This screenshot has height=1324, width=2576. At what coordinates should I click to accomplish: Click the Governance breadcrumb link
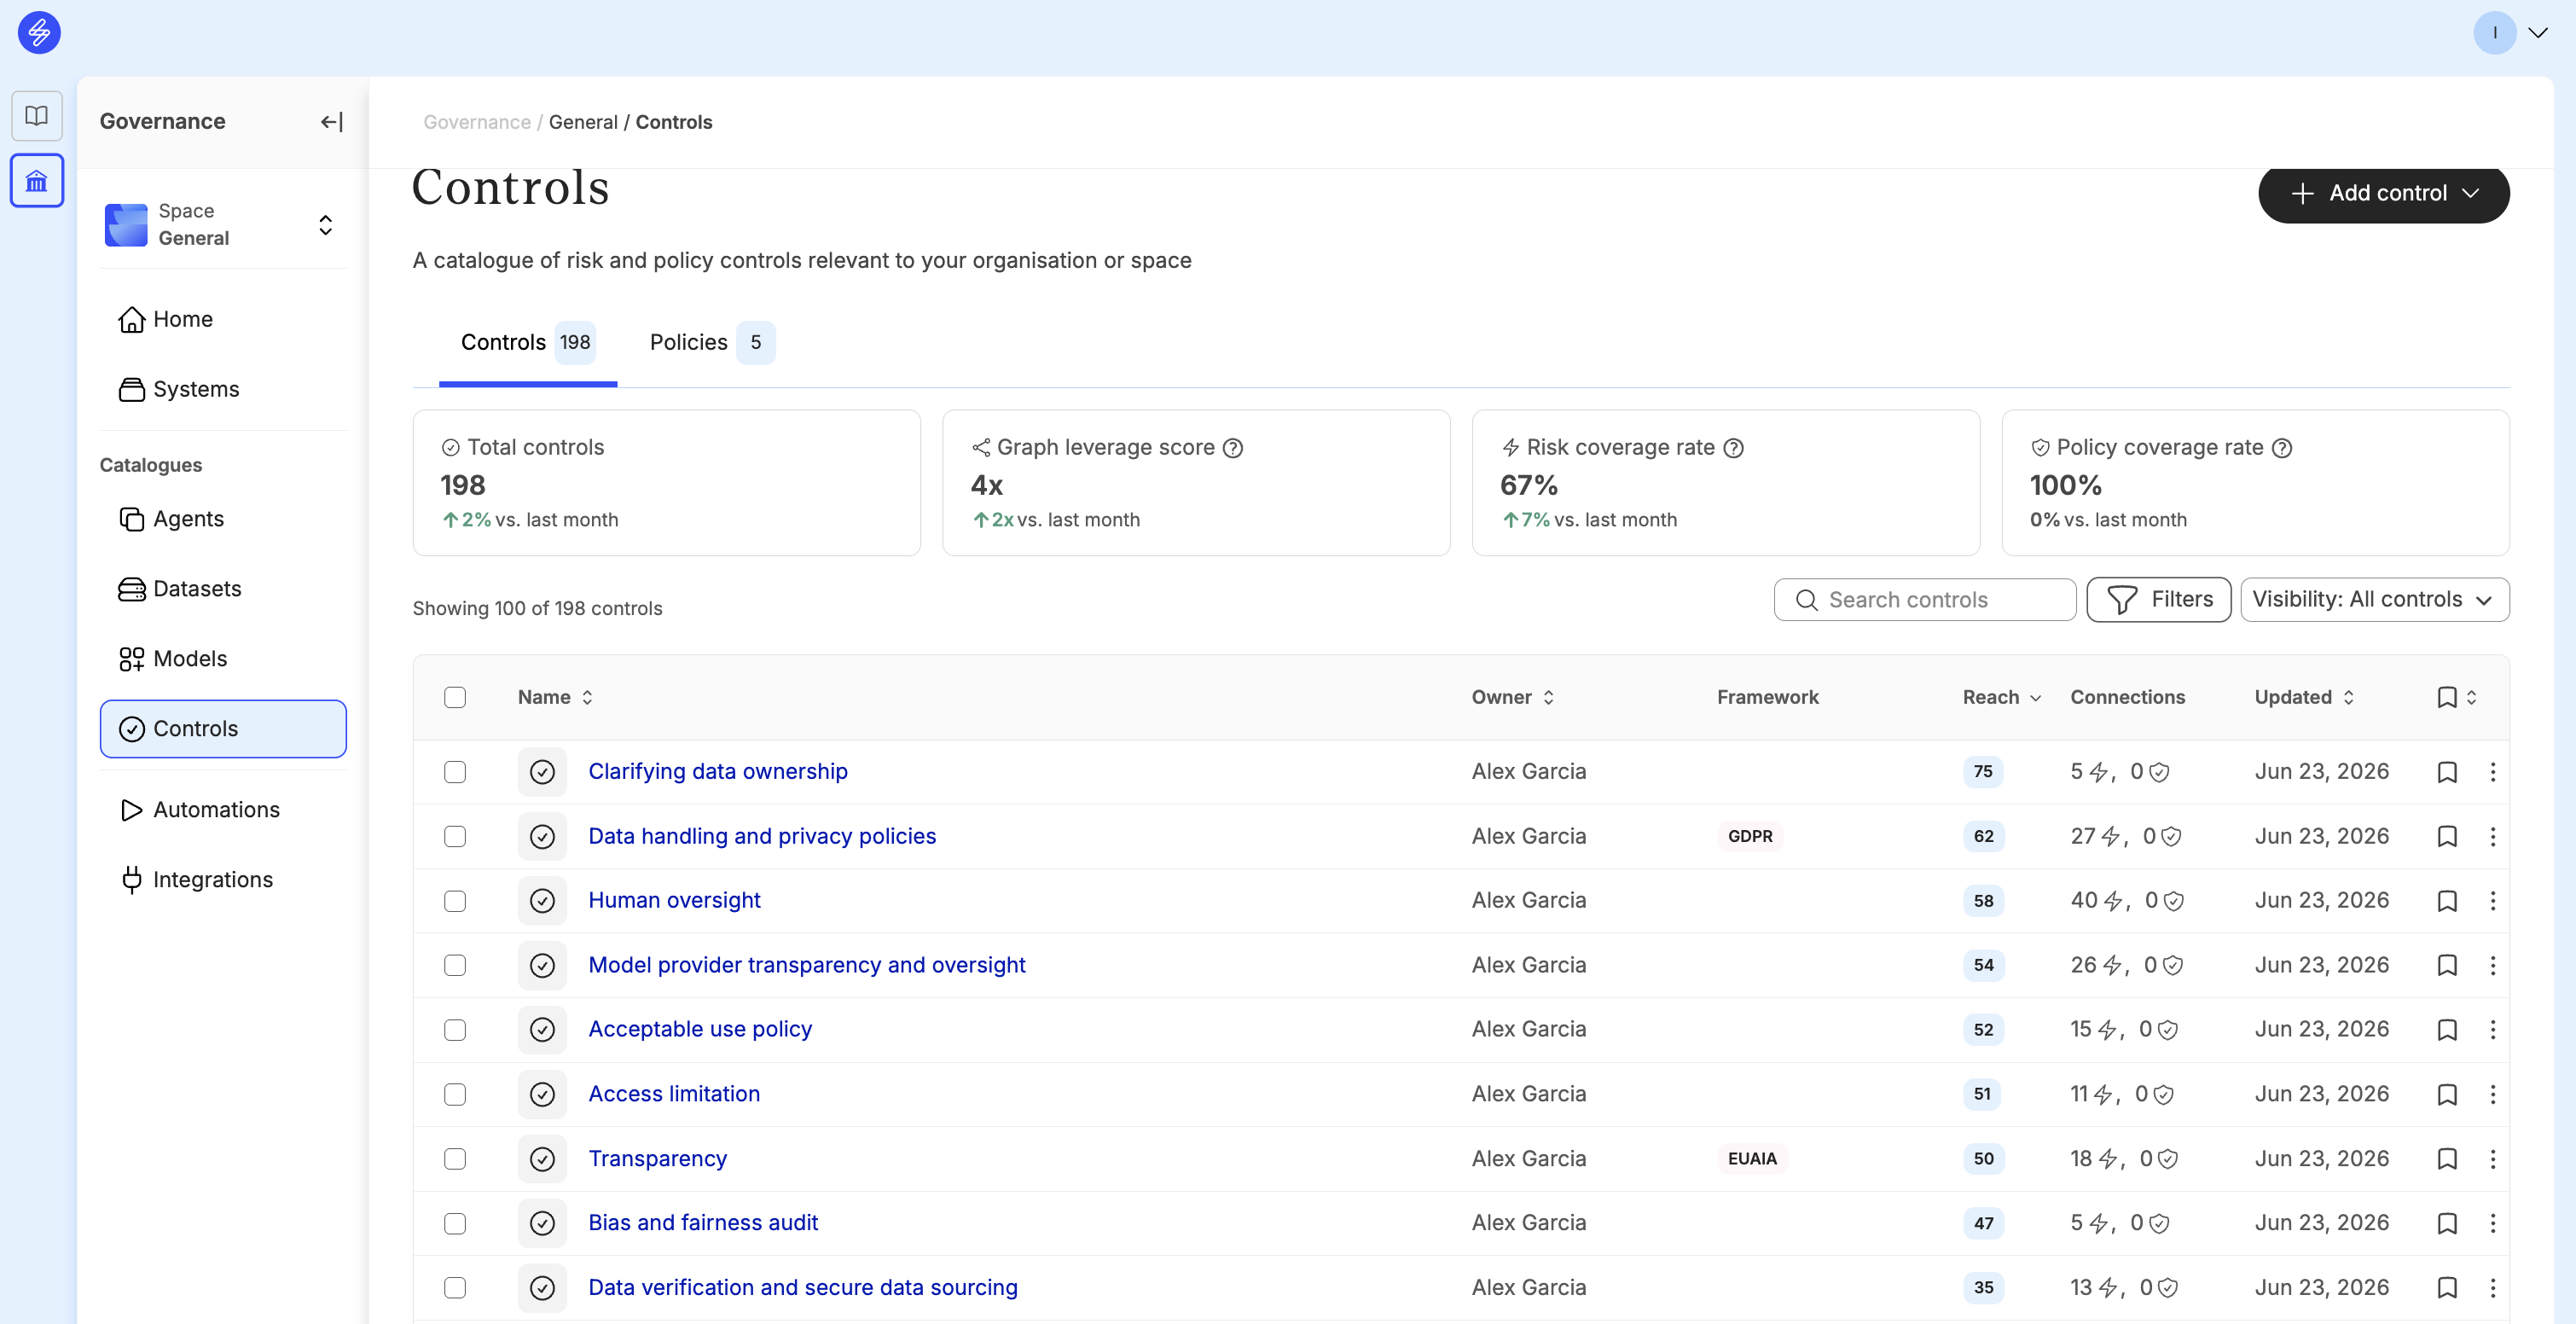click(477, 122)
